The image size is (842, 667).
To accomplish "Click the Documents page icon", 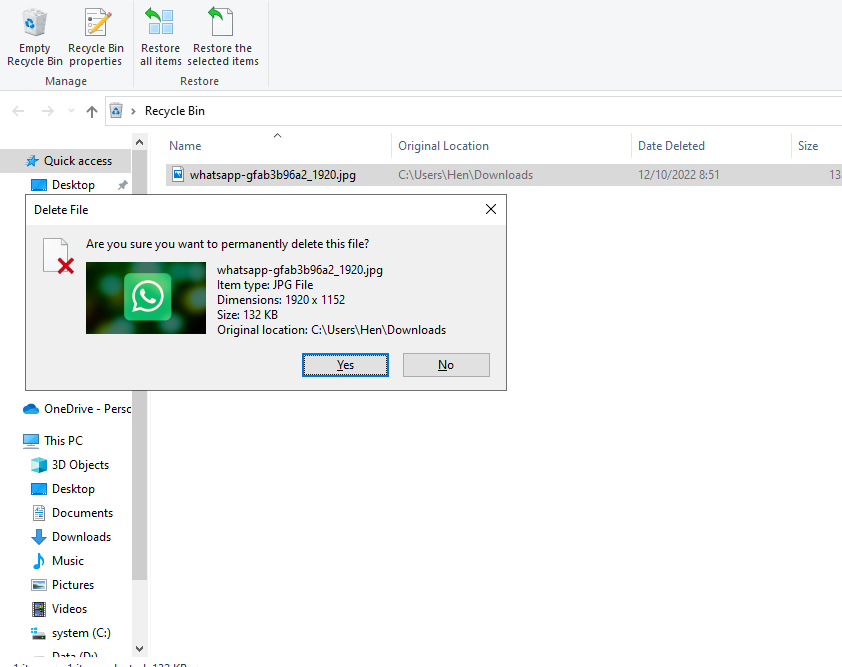I will [39, 513].
